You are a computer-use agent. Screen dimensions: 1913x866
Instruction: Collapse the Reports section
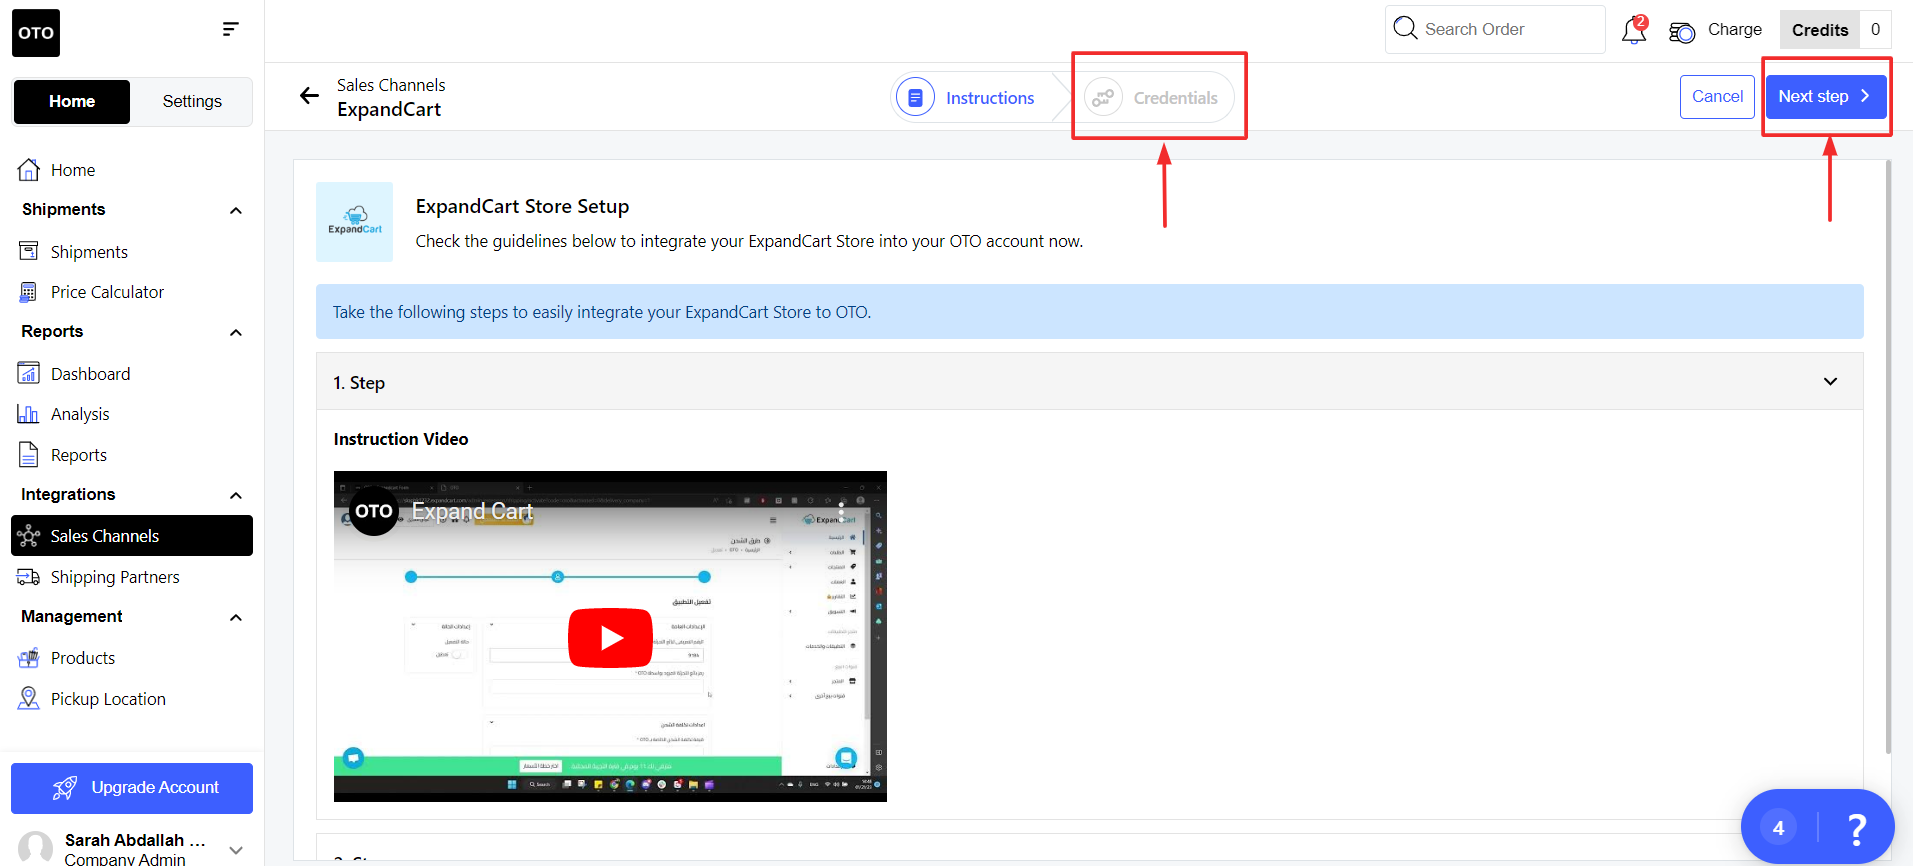236,332
